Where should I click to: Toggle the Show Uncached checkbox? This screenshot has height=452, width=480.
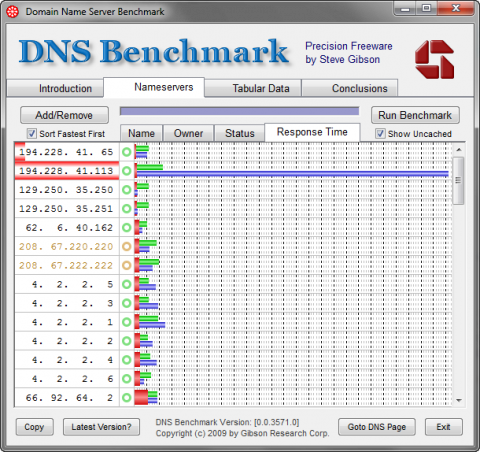[x=380, y=134]
